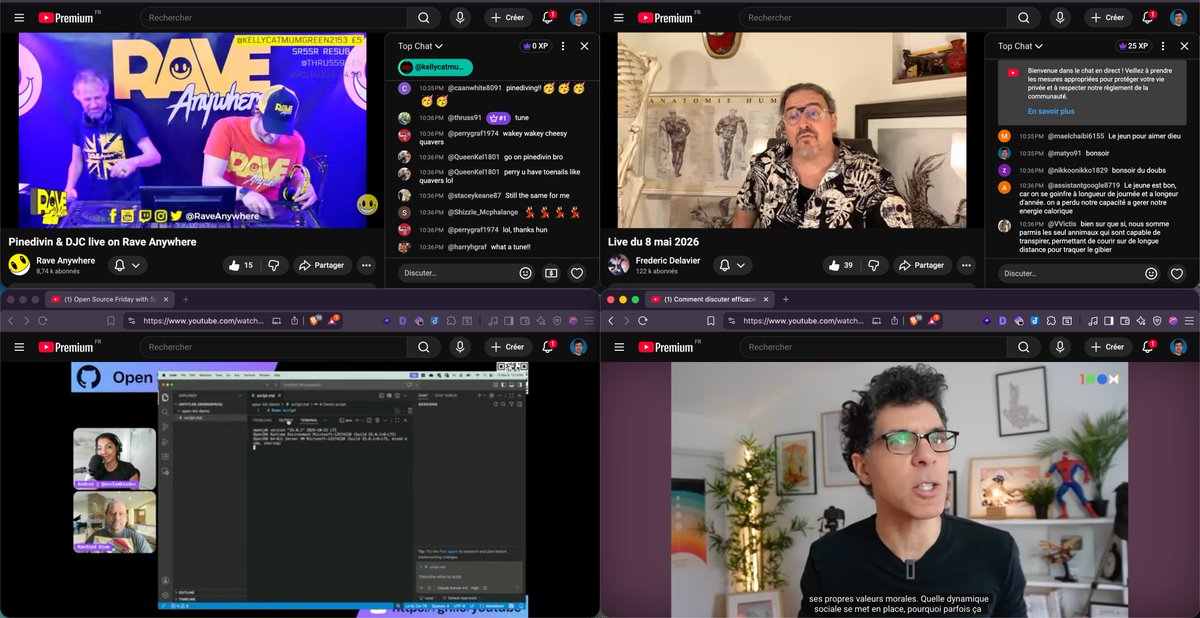Open emoji picker in Frederic Delavier chat
The image size is (1200, 618).
point(1151,273)
